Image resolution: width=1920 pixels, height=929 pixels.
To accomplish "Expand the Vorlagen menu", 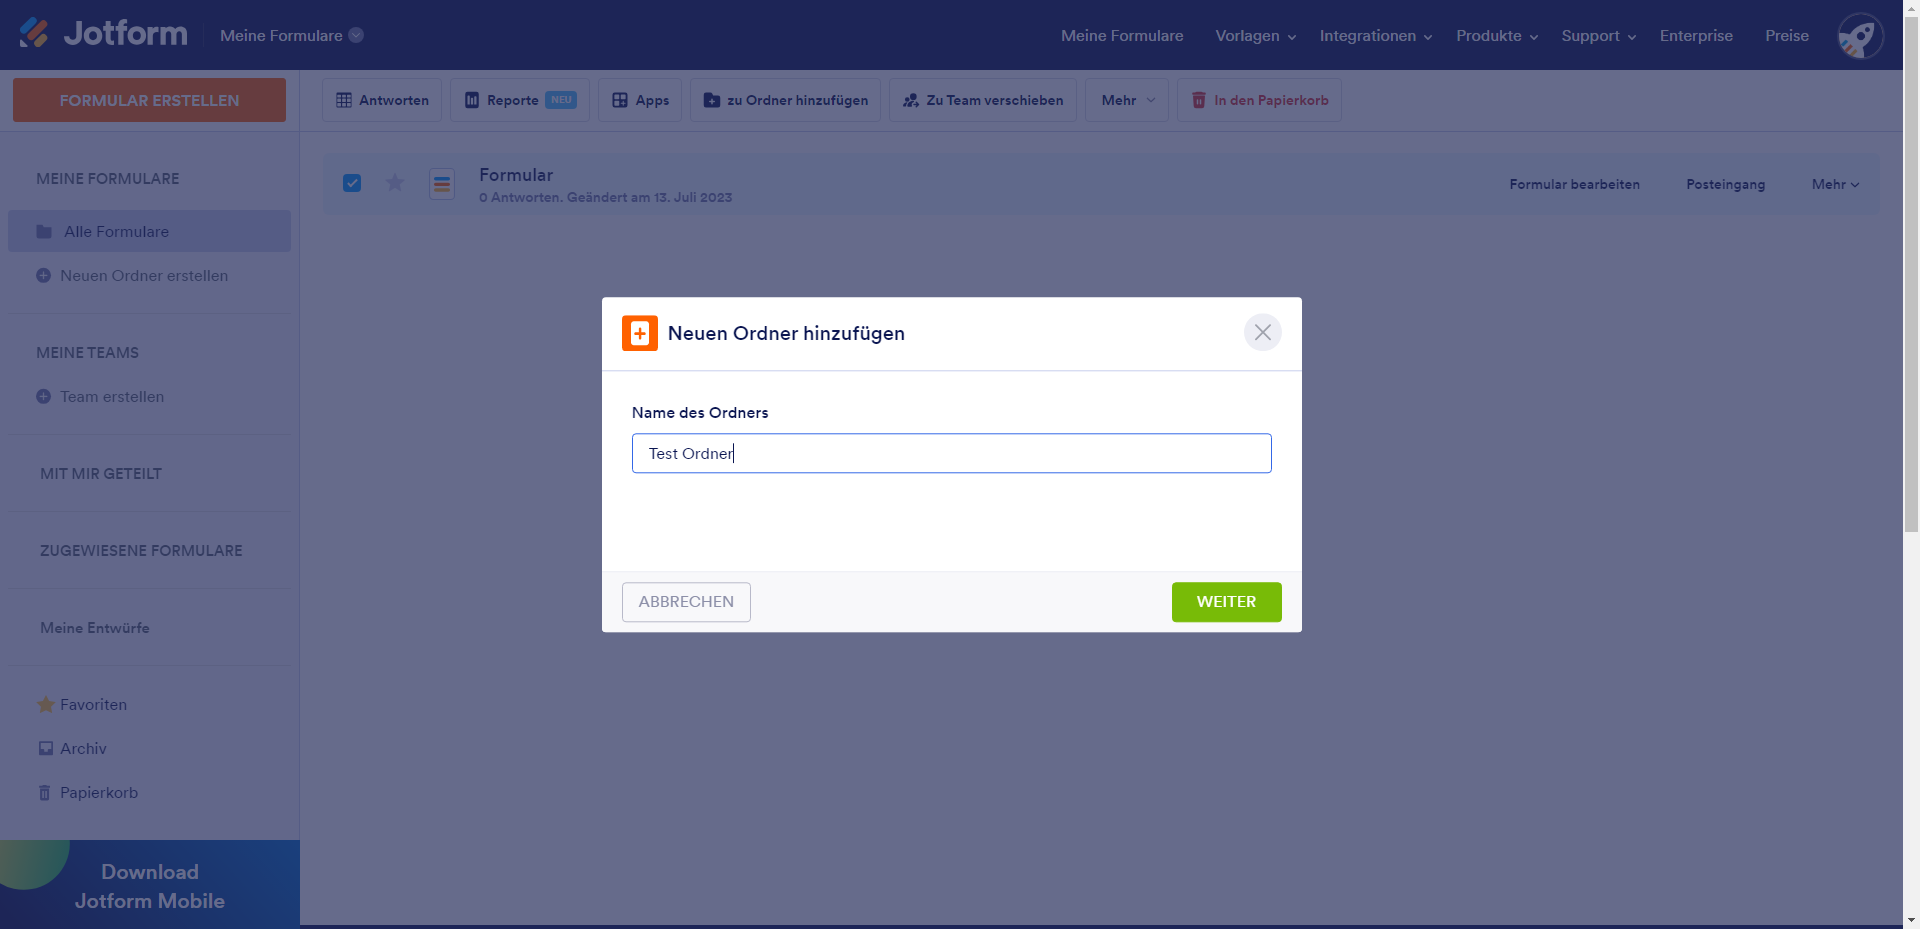I will (1255, 36).
